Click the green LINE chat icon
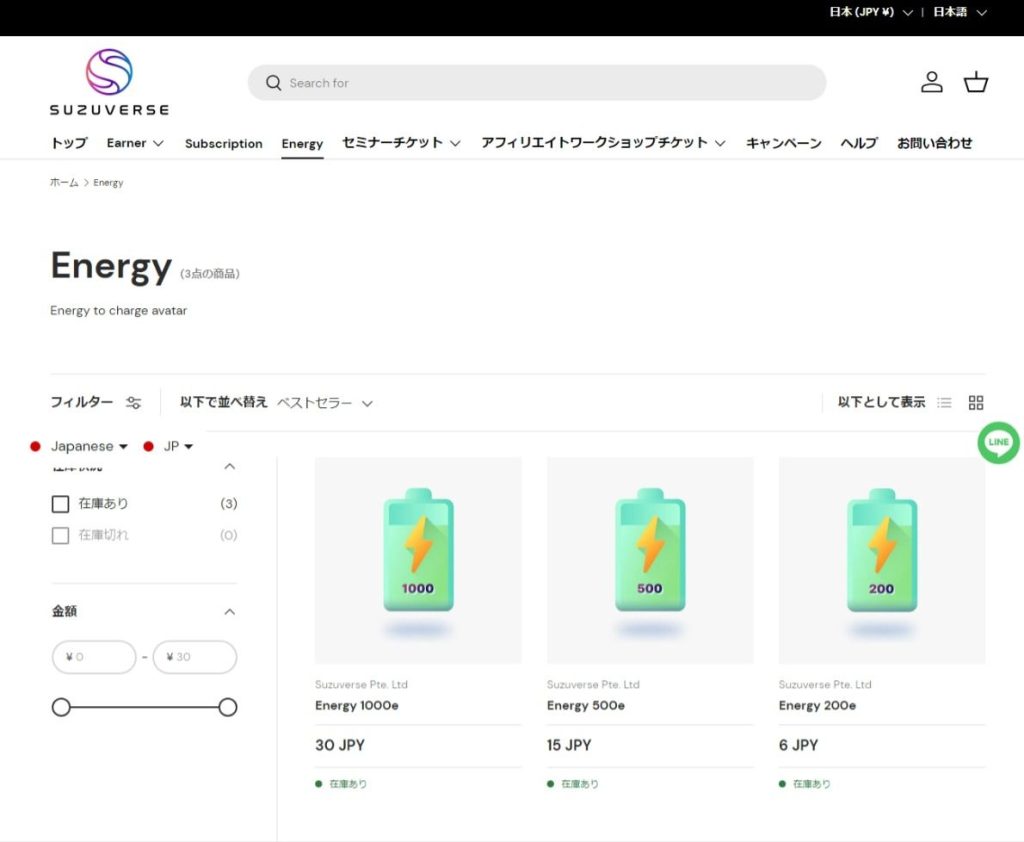The height and width of the screenshot is (842, 1024). pyautogui.click(x=998, y=442)
